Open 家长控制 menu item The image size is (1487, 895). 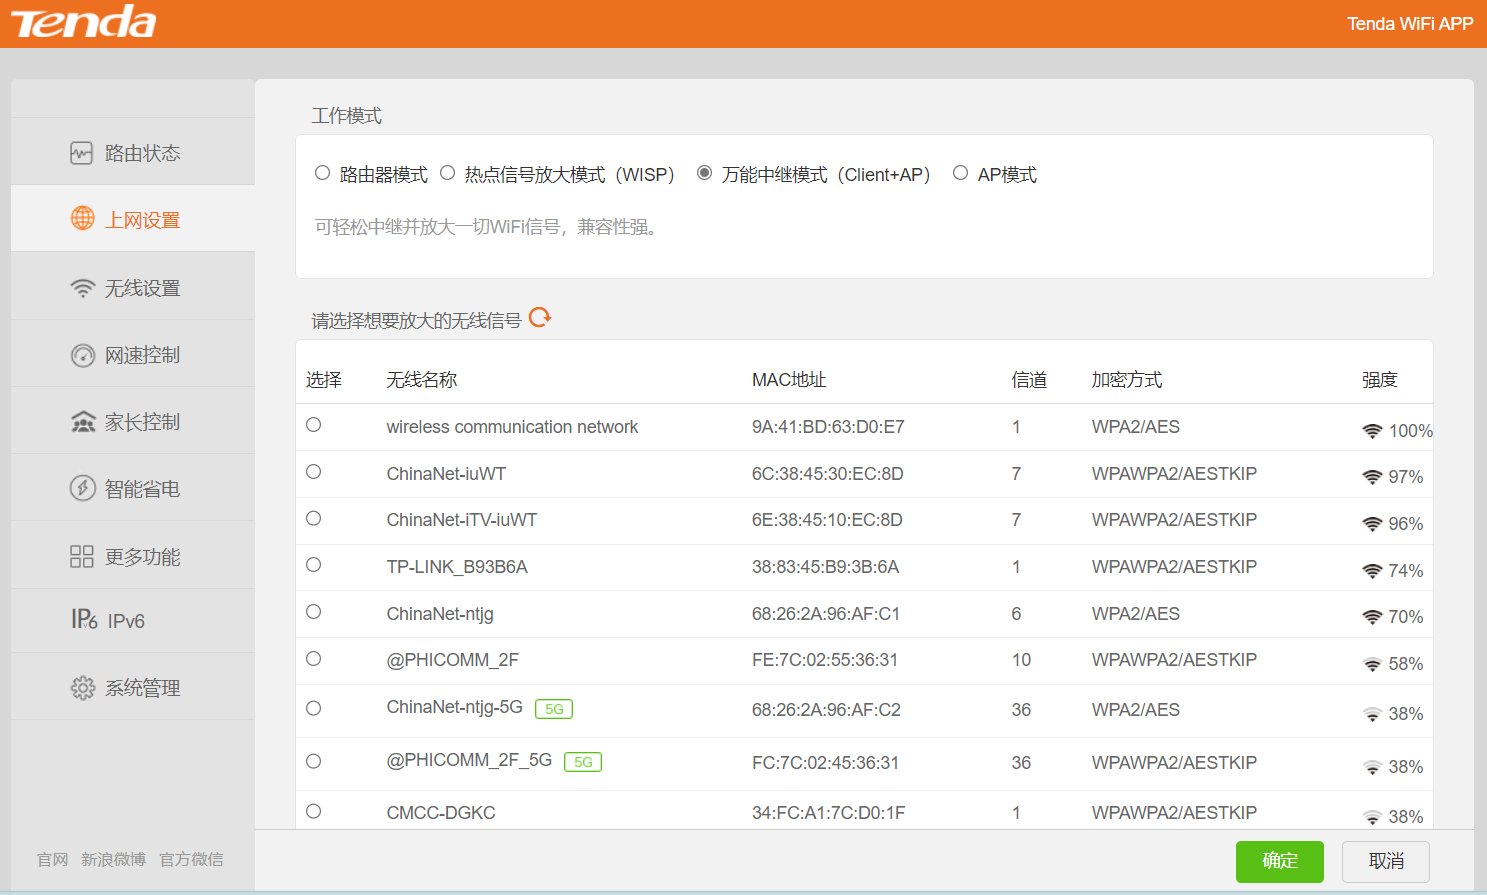[x=133, y=421]
